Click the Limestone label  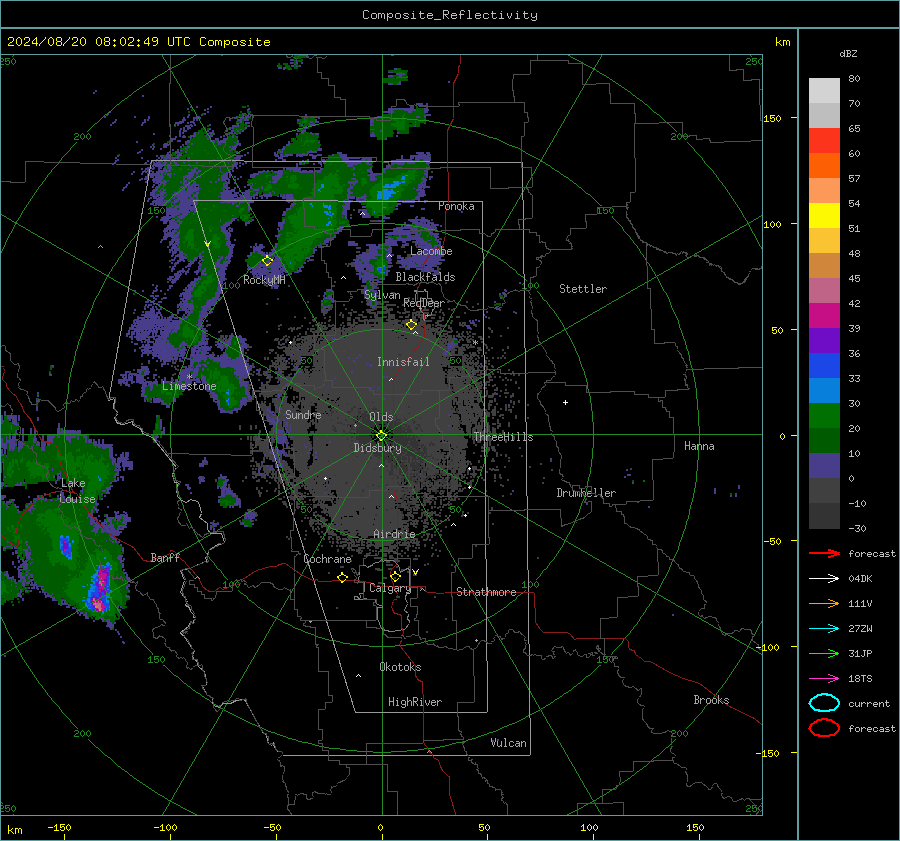(189, 386)
